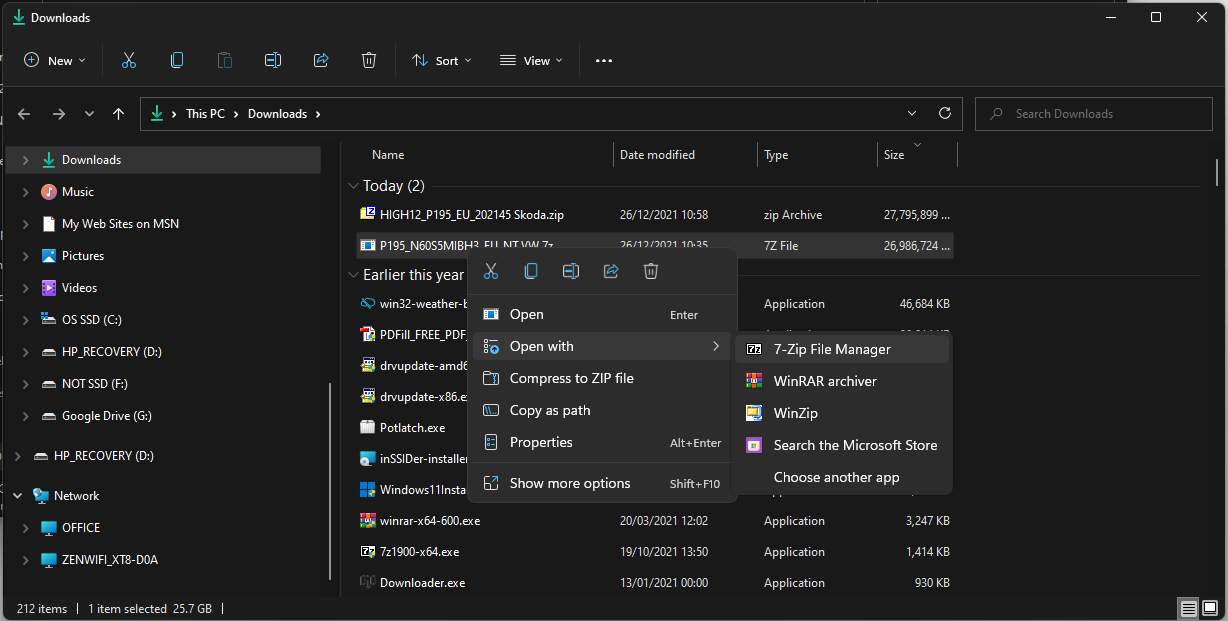Click the Copy icon in the context menu

[x=531, y=271]
